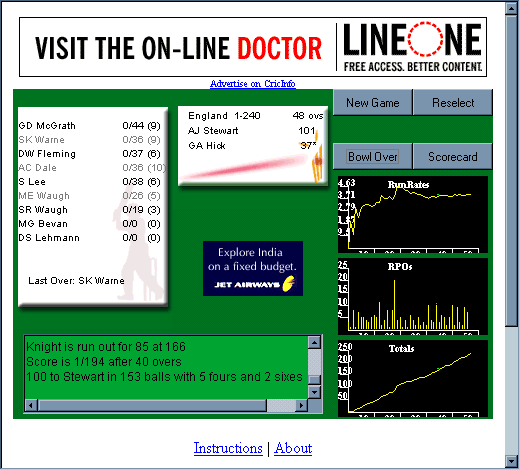Select MG Bevan from bowler list
This screenshot has height=470, width=520.
(90, 224)
